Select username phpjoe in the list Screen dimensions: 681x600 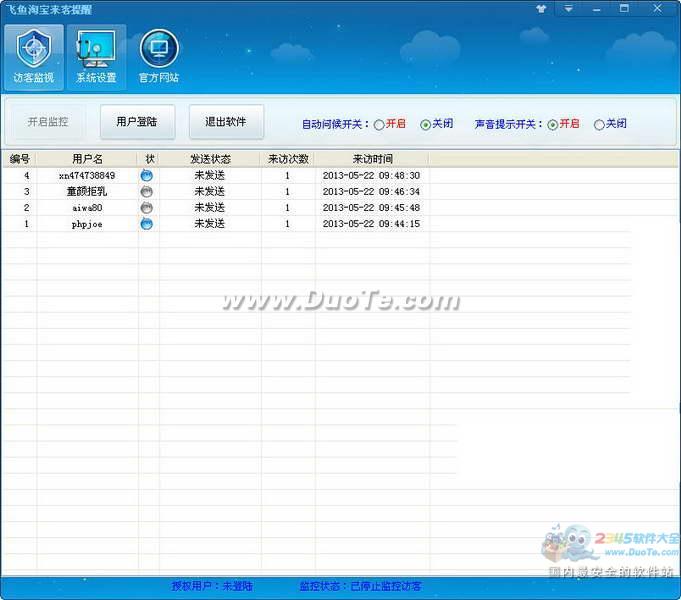pyautogui.click(x=87, y=224)
